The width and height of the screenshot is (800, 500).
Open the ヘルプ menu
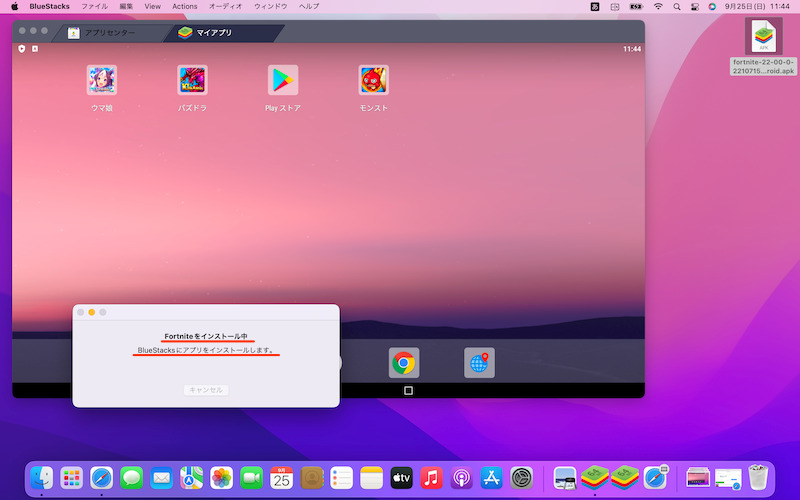(x=310, y=6)
